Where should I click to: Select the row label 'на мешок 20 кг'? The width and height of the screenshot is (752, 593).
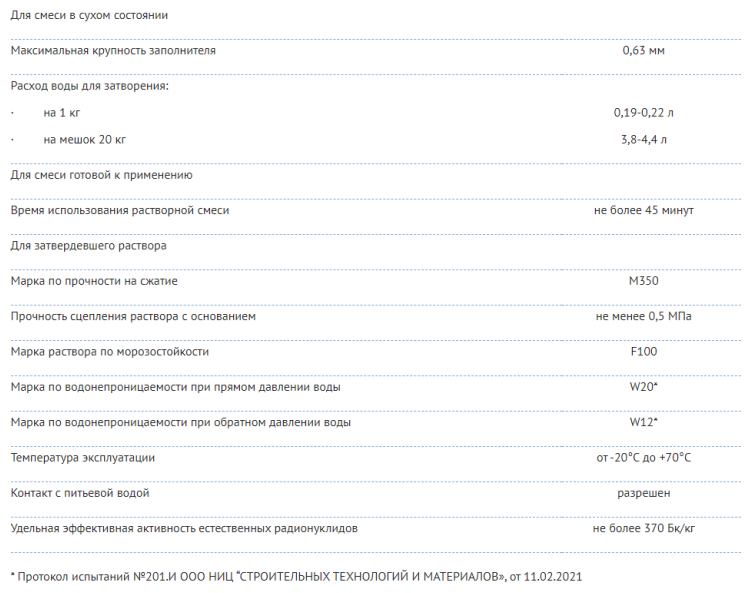coord(84,140)
